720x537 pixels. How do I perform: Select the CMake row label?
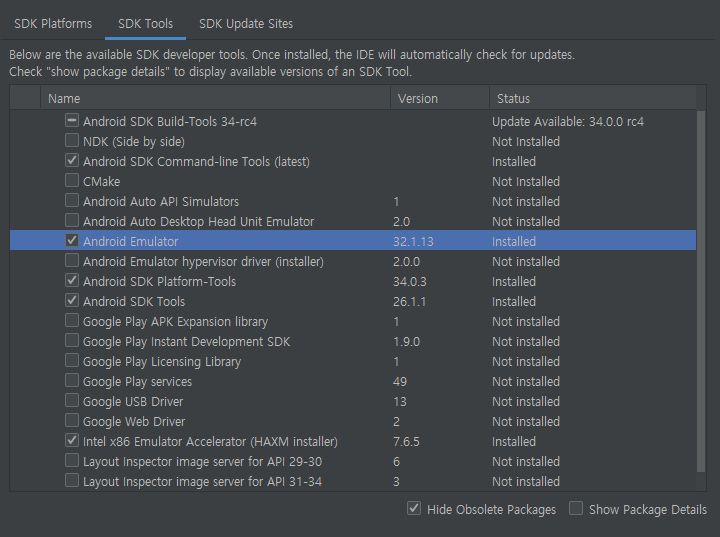[x=101, y=181]
